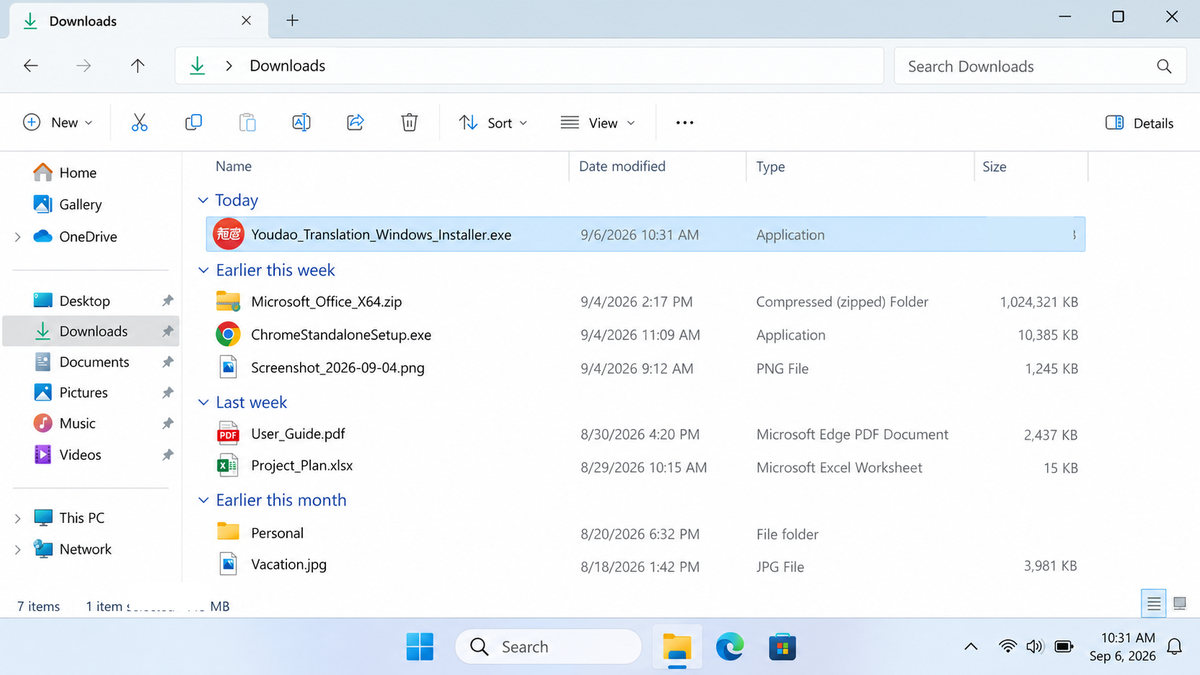Viewport: 1200px width, 675px height.
Task: Click the Downloads breadcrumb in address bar
Action: [287, 66]
